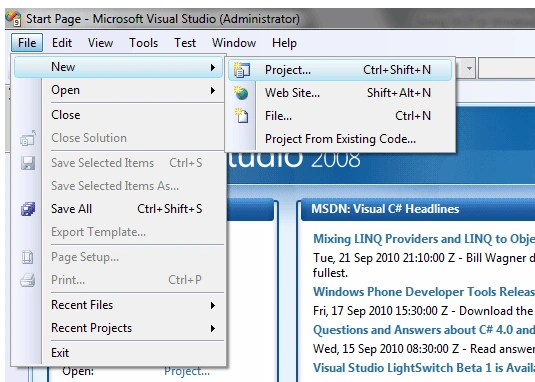Click the toolbar combo box field
This screenshot has height=382, width=535.
506,68
